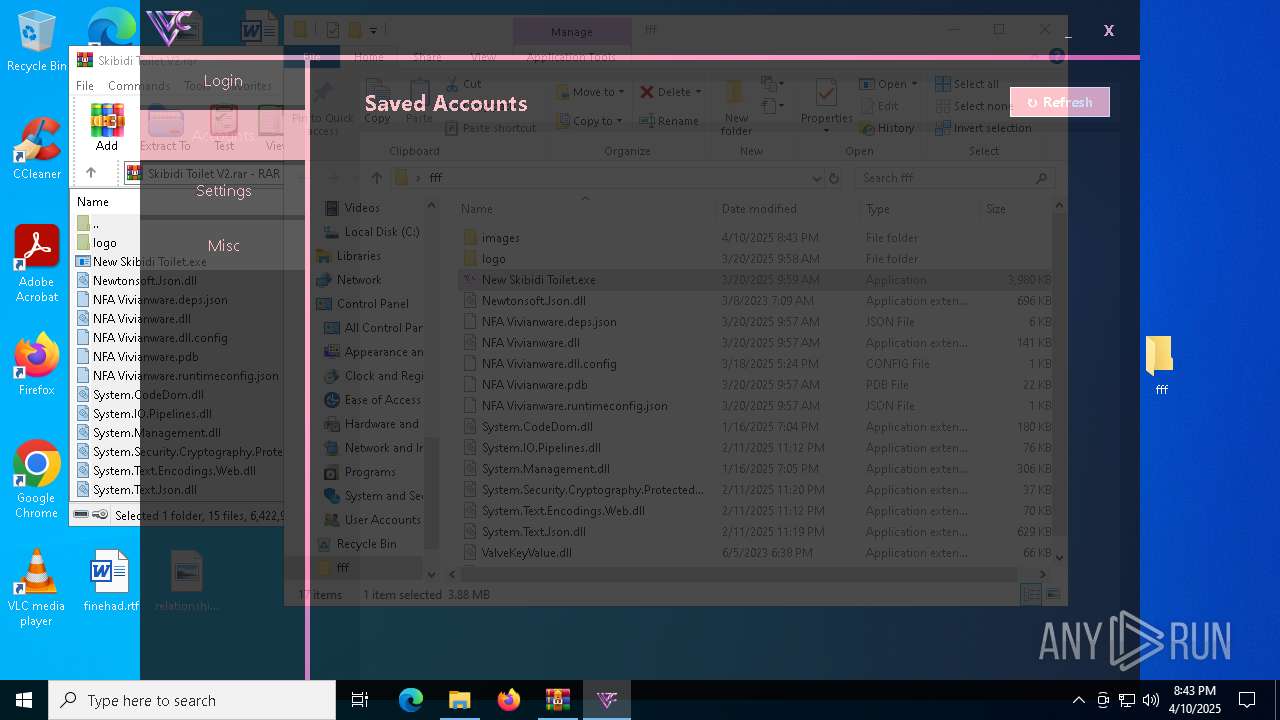1280x720 pixels.
Task: Select Local Disk (C:) in File Explorer navigation
Action: pyautogui.click(x=381, y=232)
